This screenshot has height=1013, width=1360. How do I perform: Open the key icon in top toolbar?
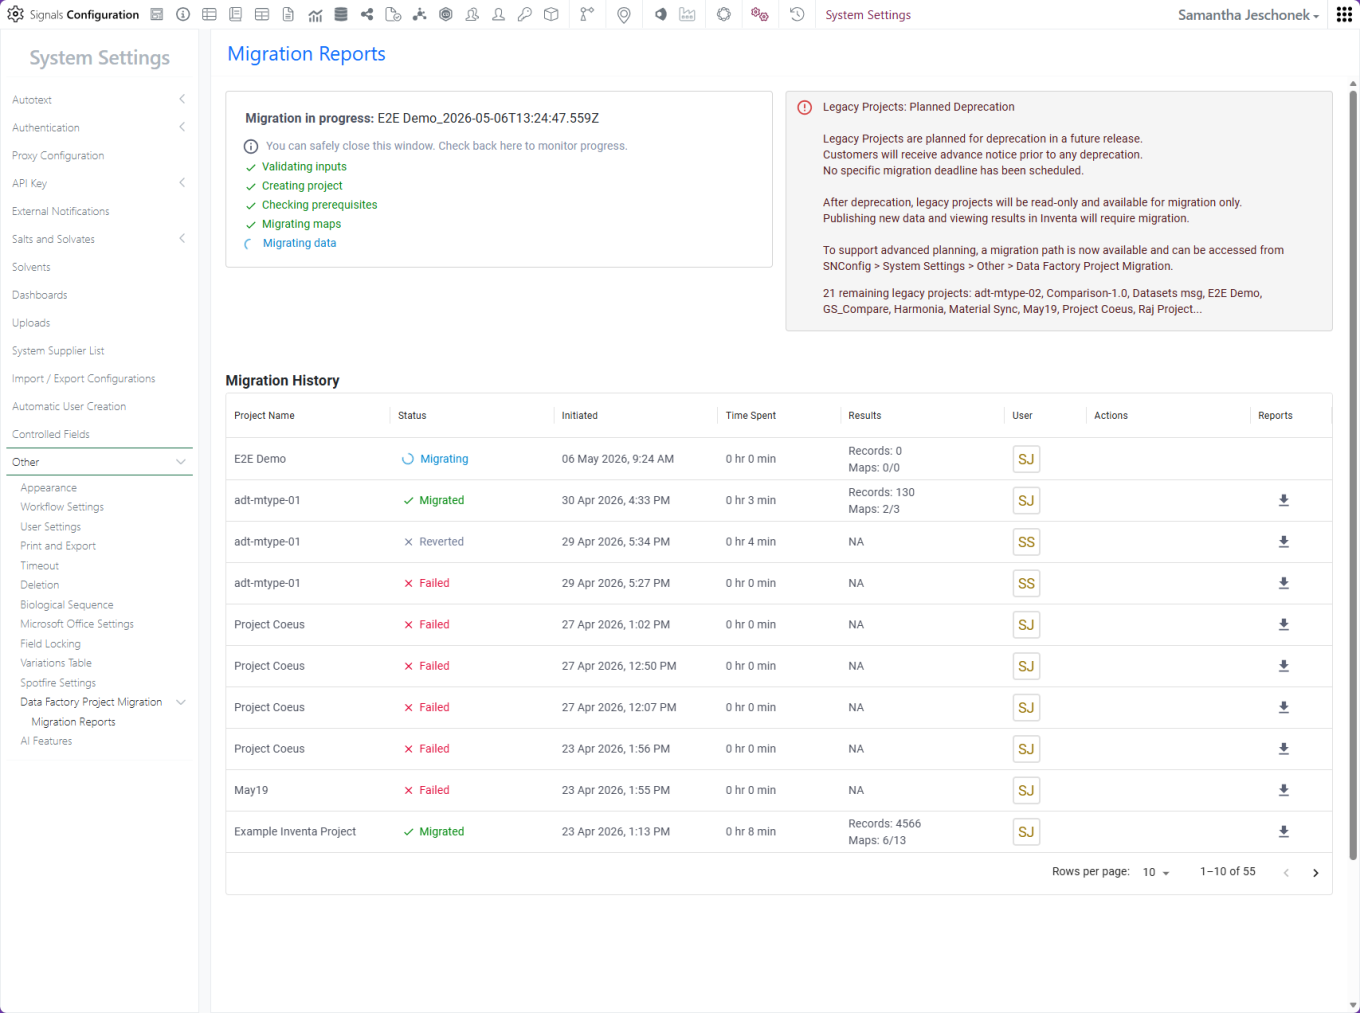pos(525,15)
